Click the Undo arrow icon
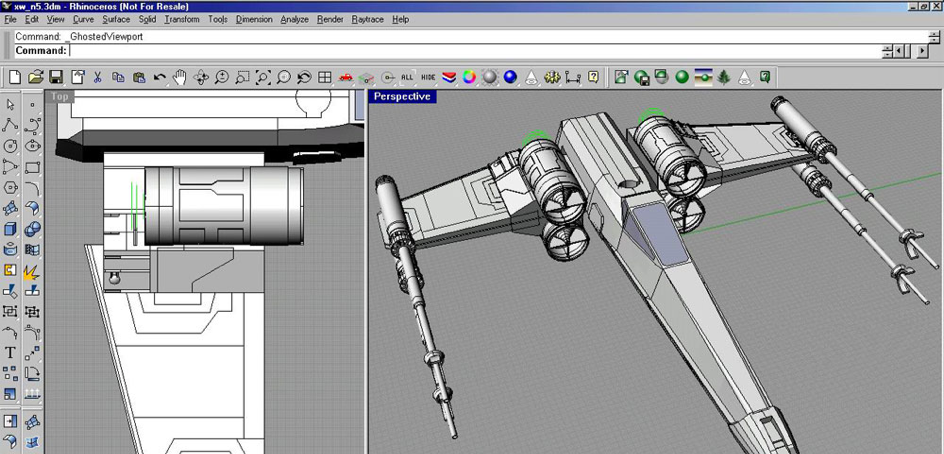 point(159,77)
